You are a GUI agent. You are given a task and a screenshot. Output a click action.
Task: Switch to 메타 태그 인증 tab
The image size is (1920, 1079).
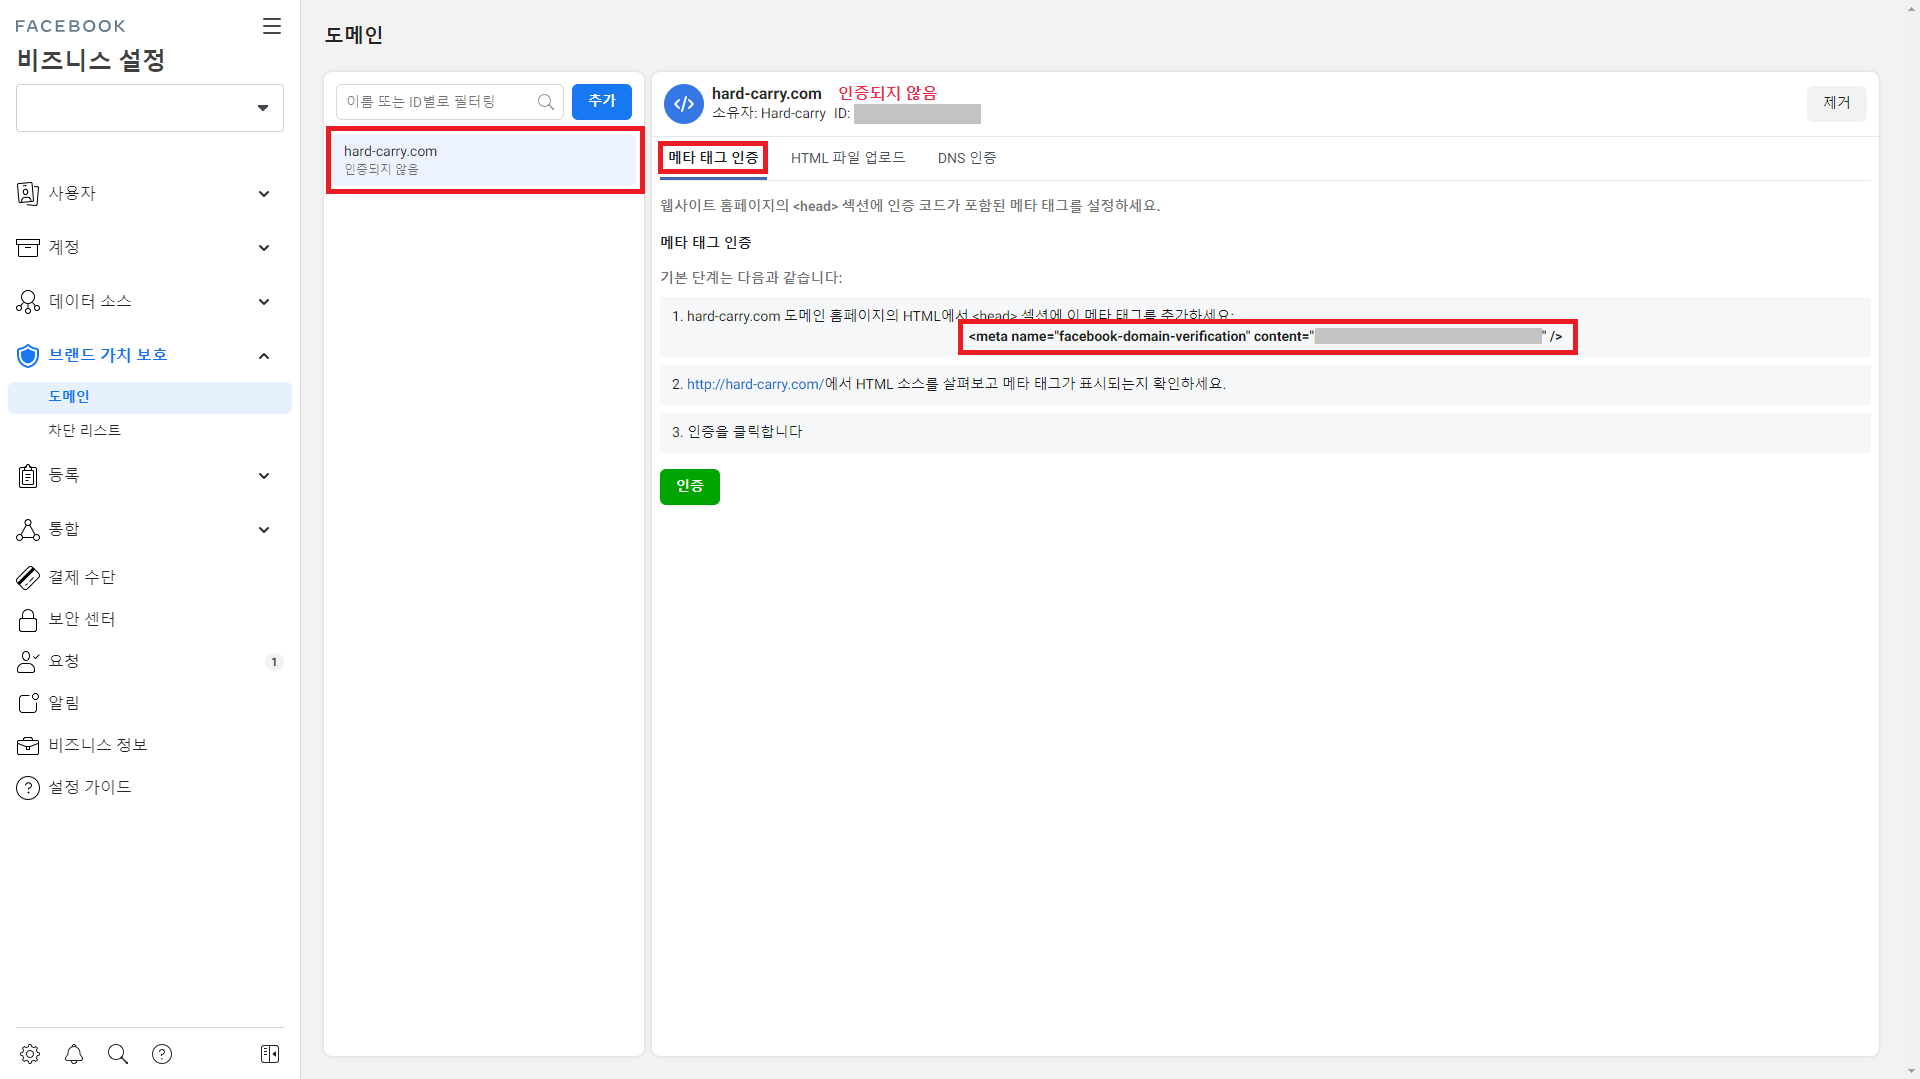(713, 158)
